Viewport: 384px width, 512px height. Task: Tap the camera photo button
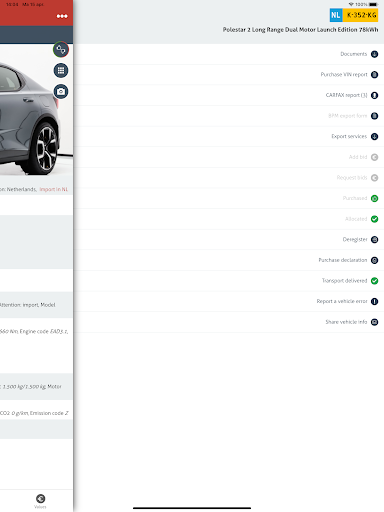point(61,91)
